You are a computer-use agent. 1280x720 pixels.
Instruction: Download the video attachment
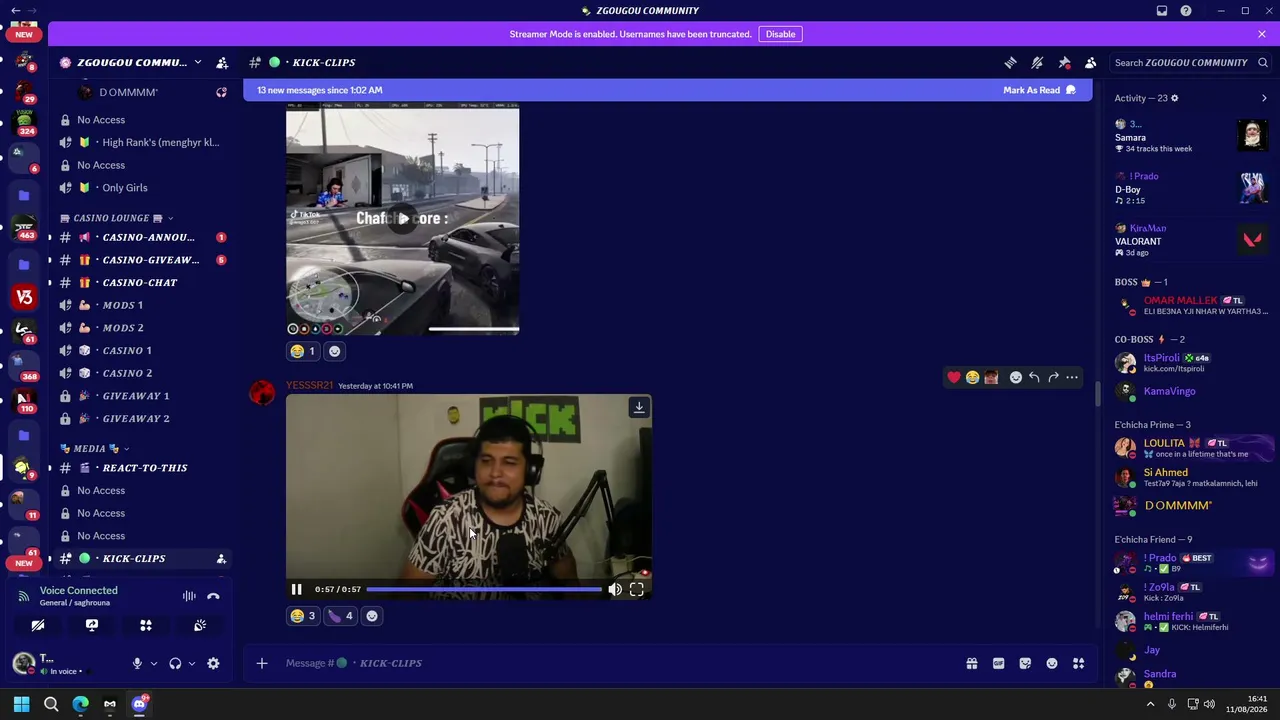point(639,407)
